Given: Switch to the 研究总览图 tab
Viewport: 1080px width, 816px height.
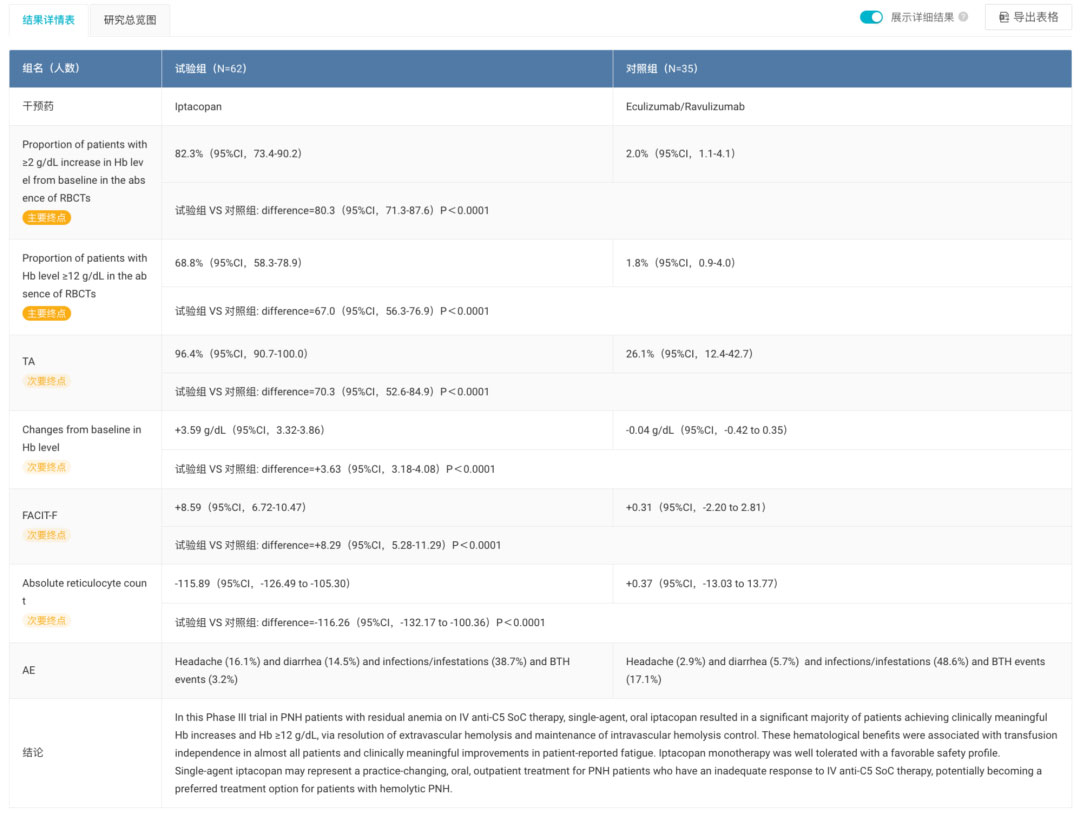Looking at the screenshot, I should pos(130,19).
